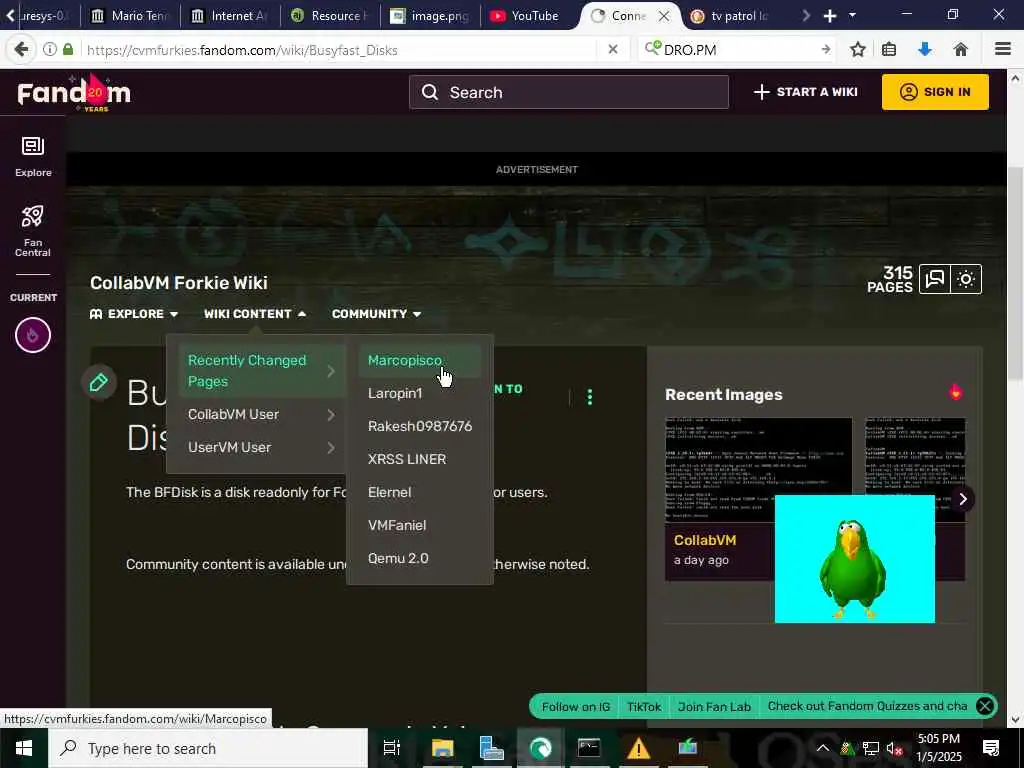This screenshot has height=768, width=1024.
Task: Expand the COMMUNITY menu
Action: (376, 314)
